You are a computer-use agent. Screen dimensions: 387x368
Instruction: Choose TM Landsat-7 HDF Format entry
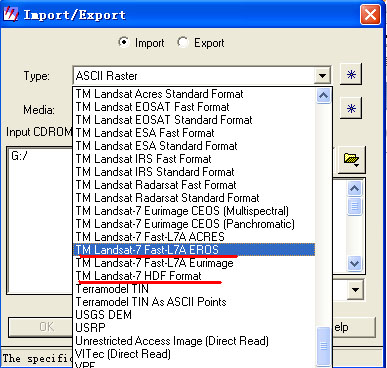[139, 276]
